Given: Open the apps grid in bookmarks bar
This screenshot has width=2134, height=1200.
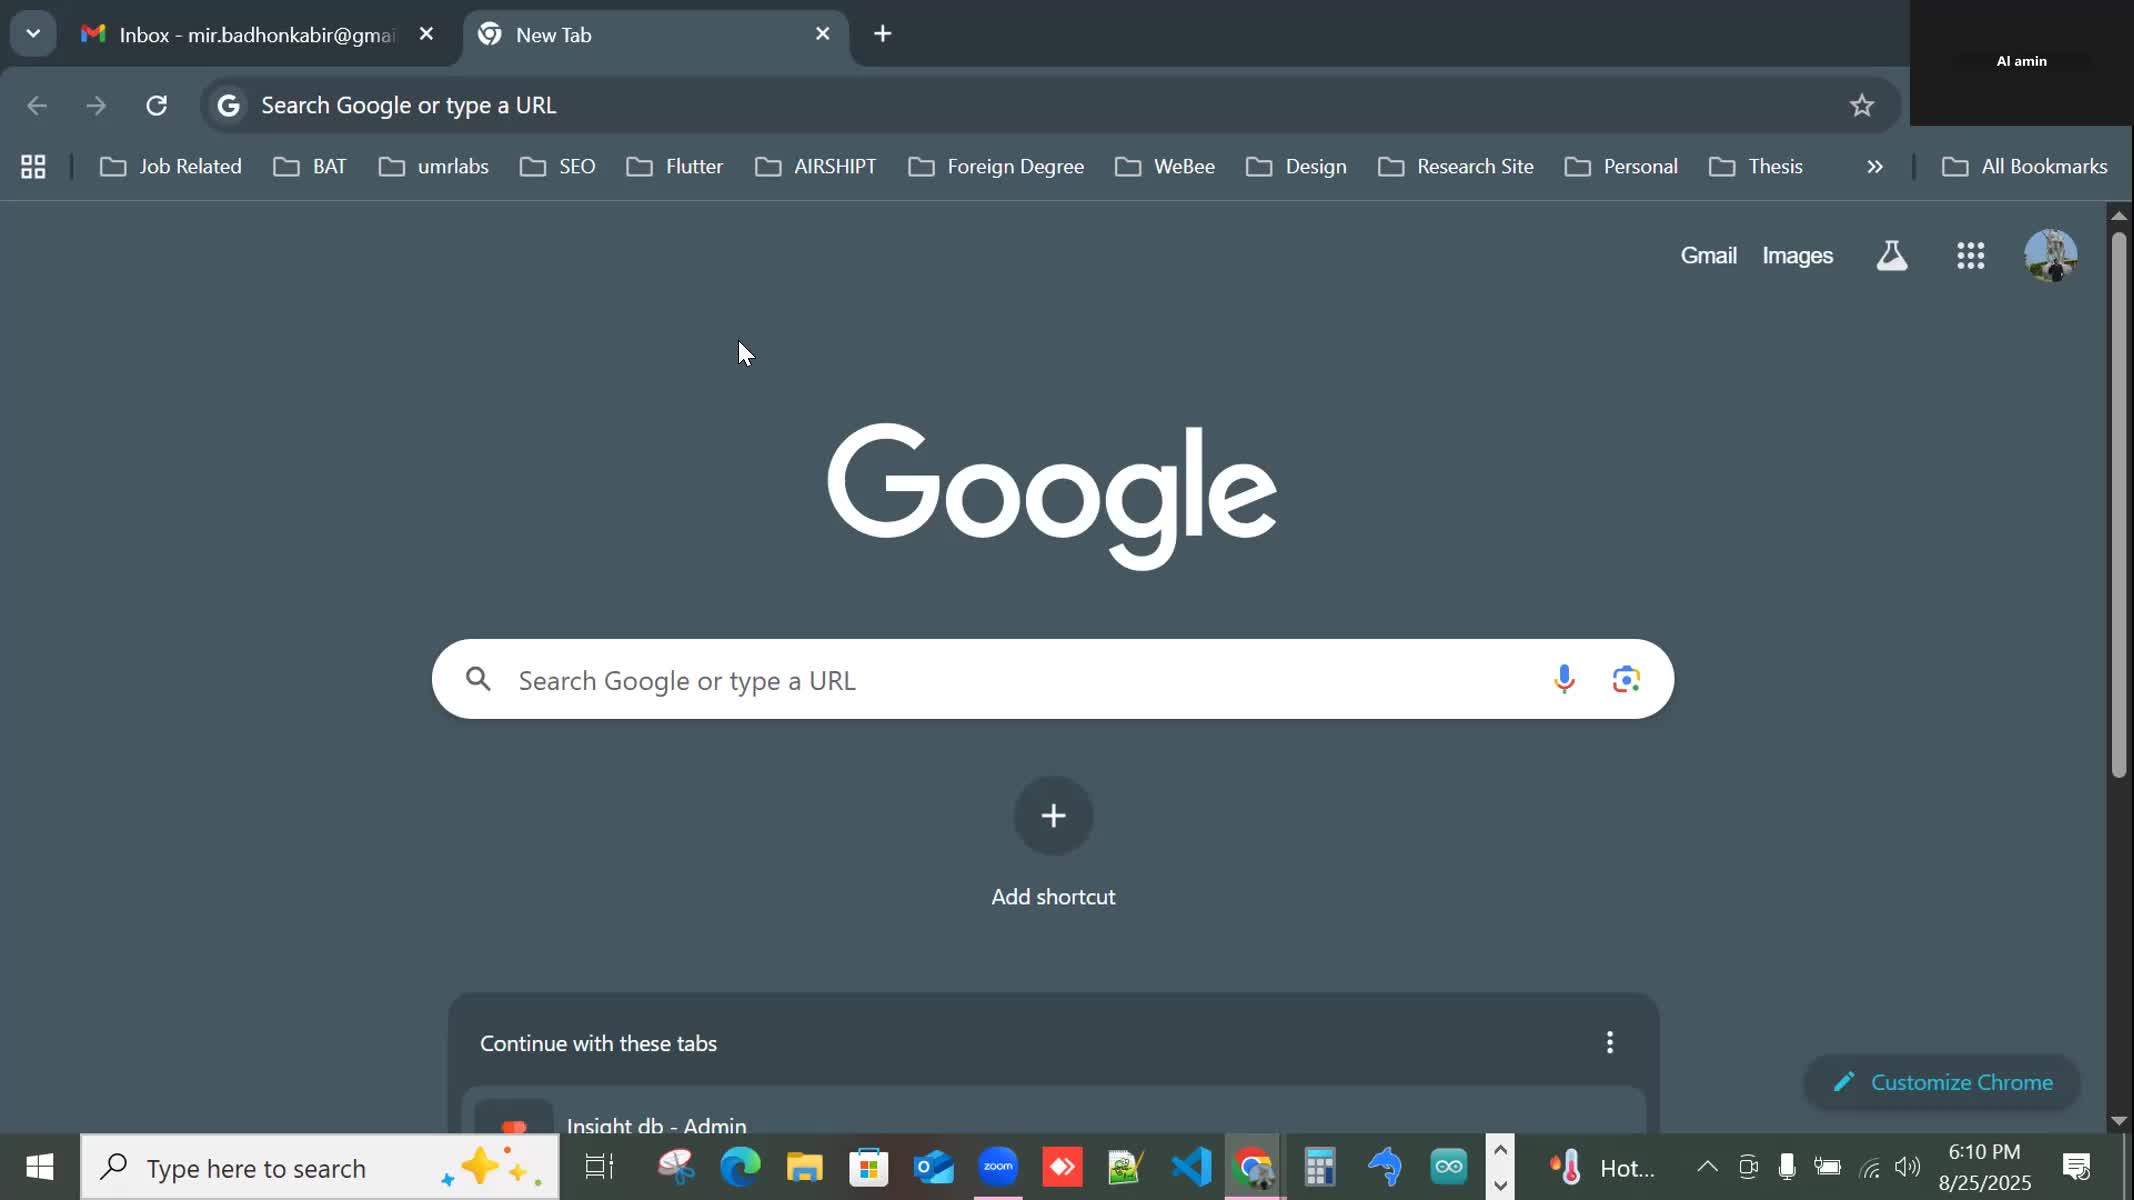Looking at the screenshot, I should pyautogui.click(x=33, y=166).
